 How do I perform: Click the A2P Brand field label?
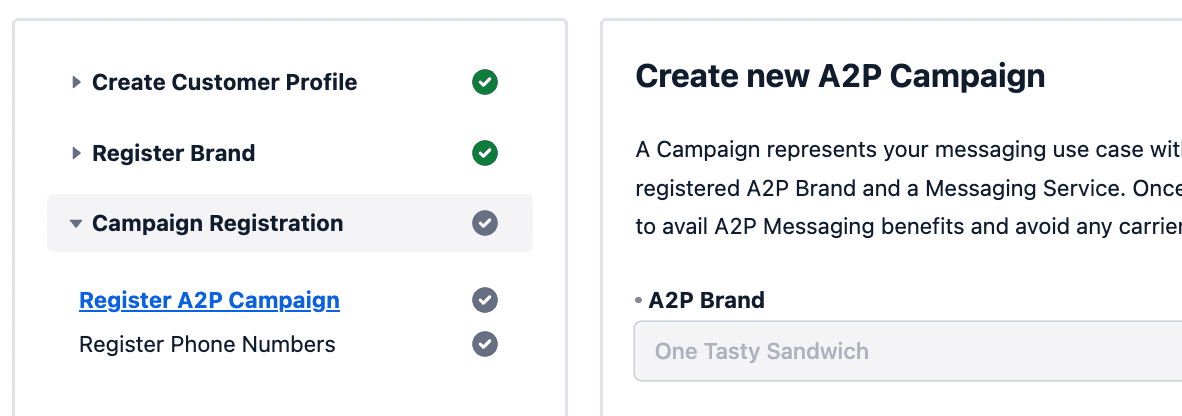pos(706,300)
